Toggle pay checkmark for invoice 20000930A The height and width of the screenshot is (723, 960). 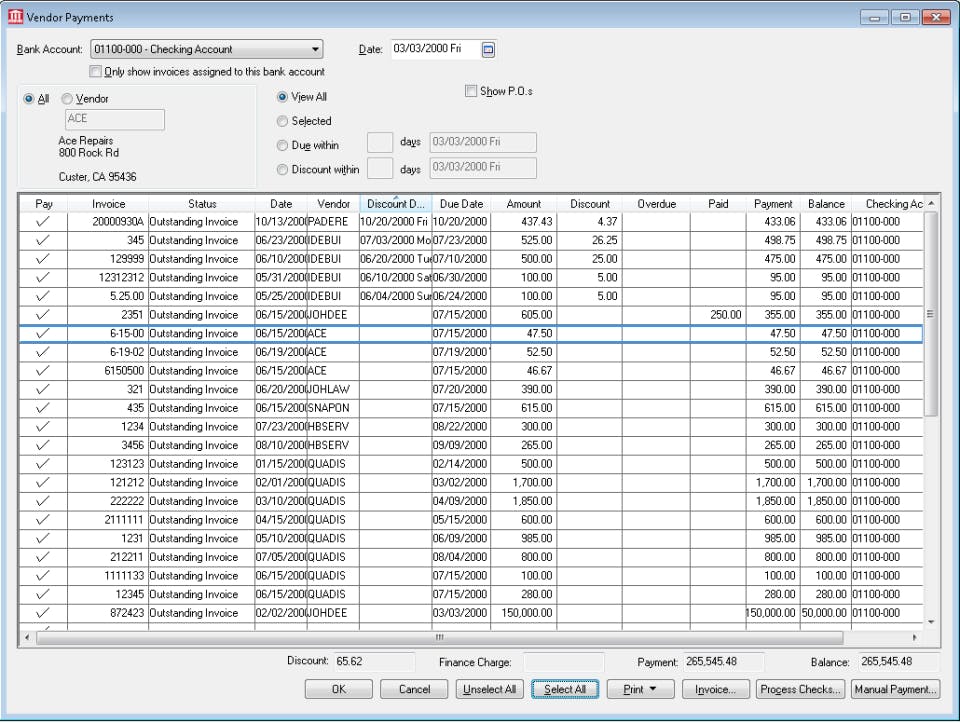(x=43, y=222)
